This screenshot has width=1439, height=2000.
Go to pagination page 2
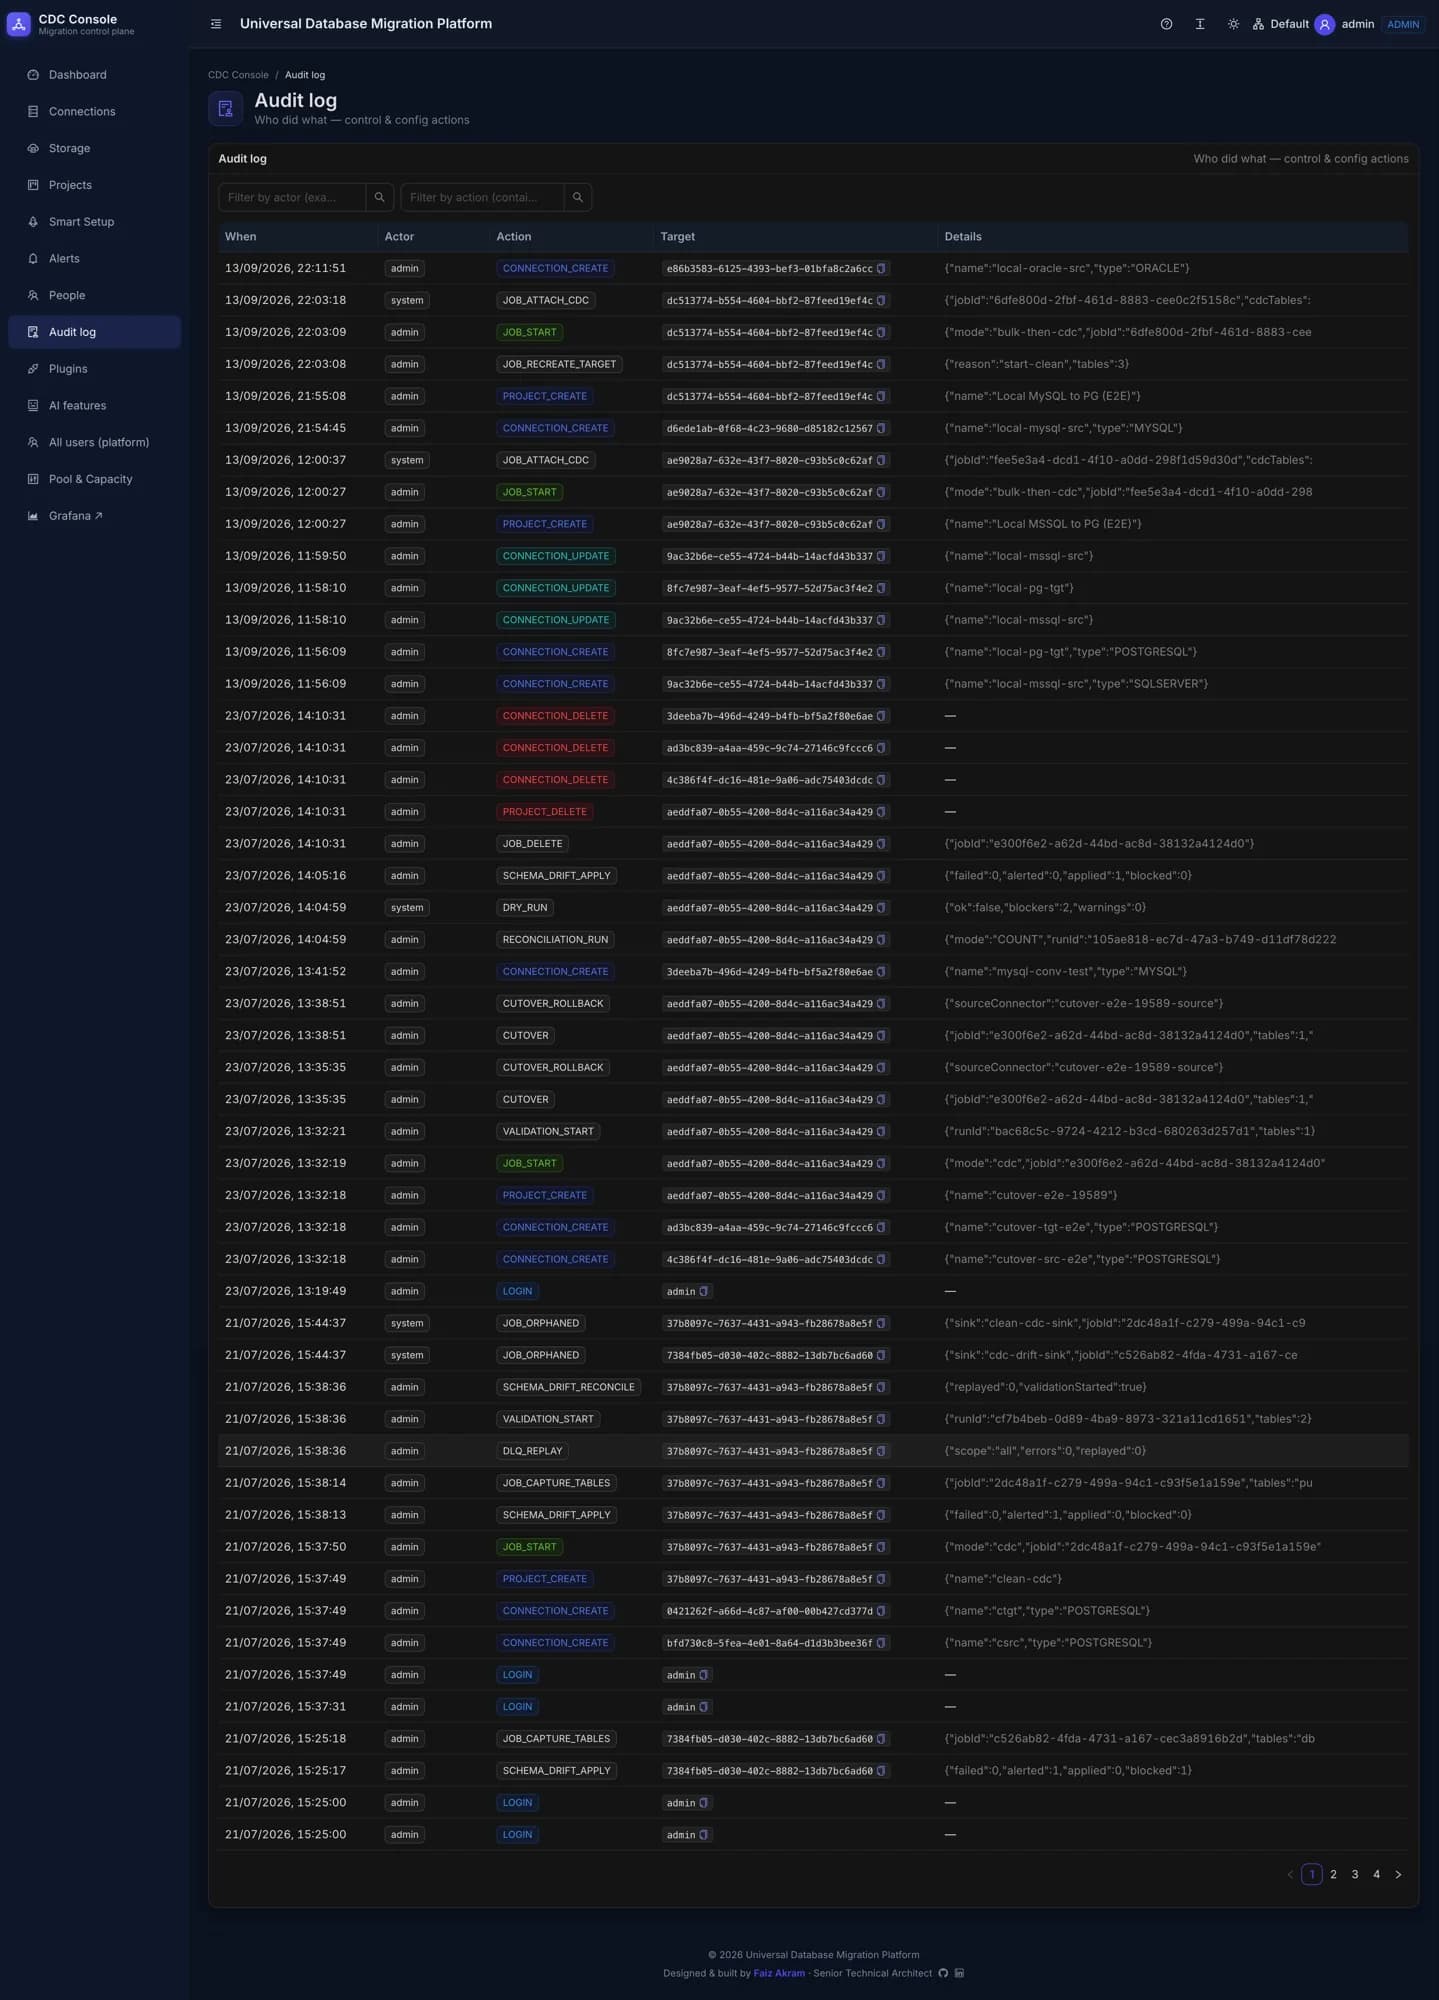click(x=1333, y=1874)
